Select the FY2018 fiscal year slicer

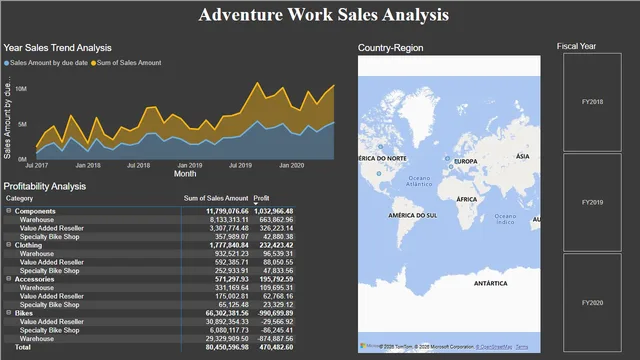pyautogui.click(x=592, y=102)
